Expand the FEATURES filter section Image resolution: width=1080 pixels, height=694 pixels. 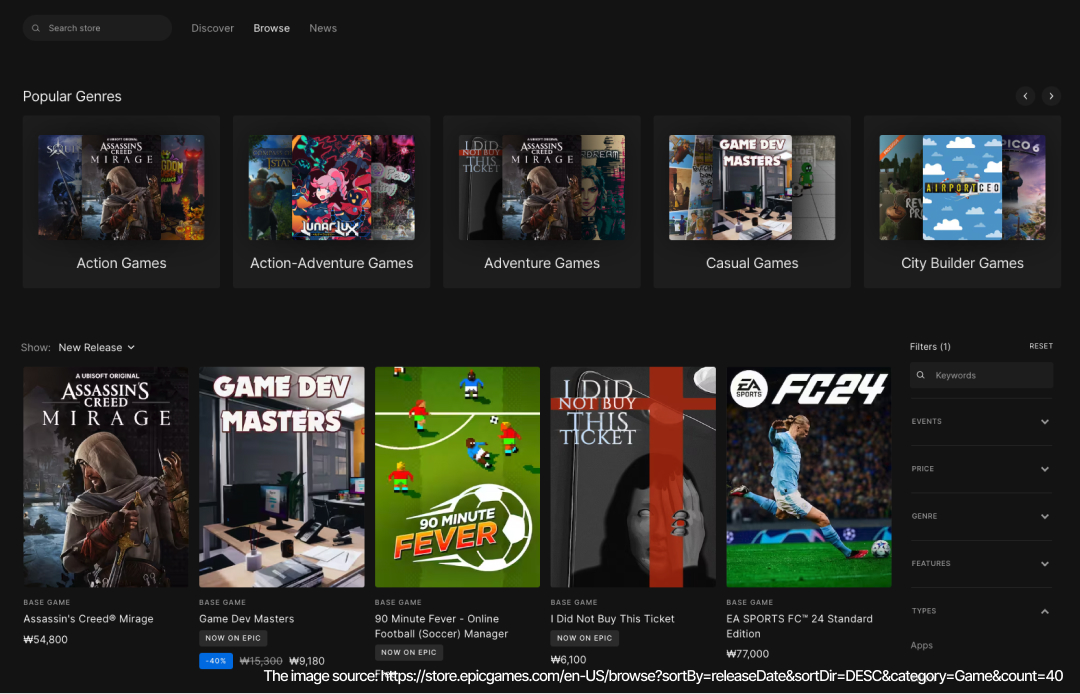[982, 563]
